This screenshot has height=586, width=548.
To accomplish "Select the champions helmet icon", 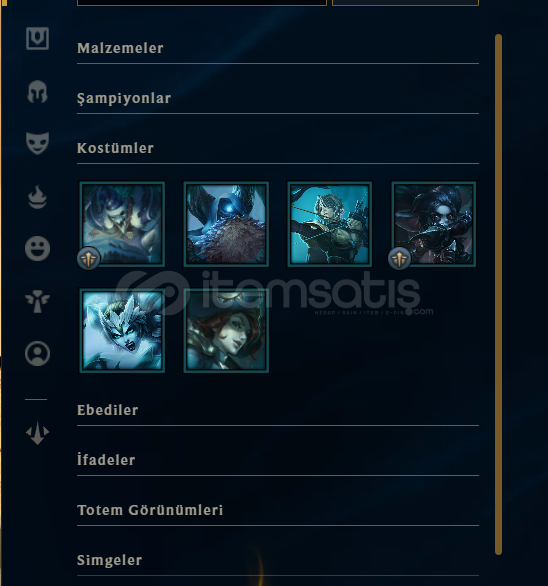I will coord(37,92).
